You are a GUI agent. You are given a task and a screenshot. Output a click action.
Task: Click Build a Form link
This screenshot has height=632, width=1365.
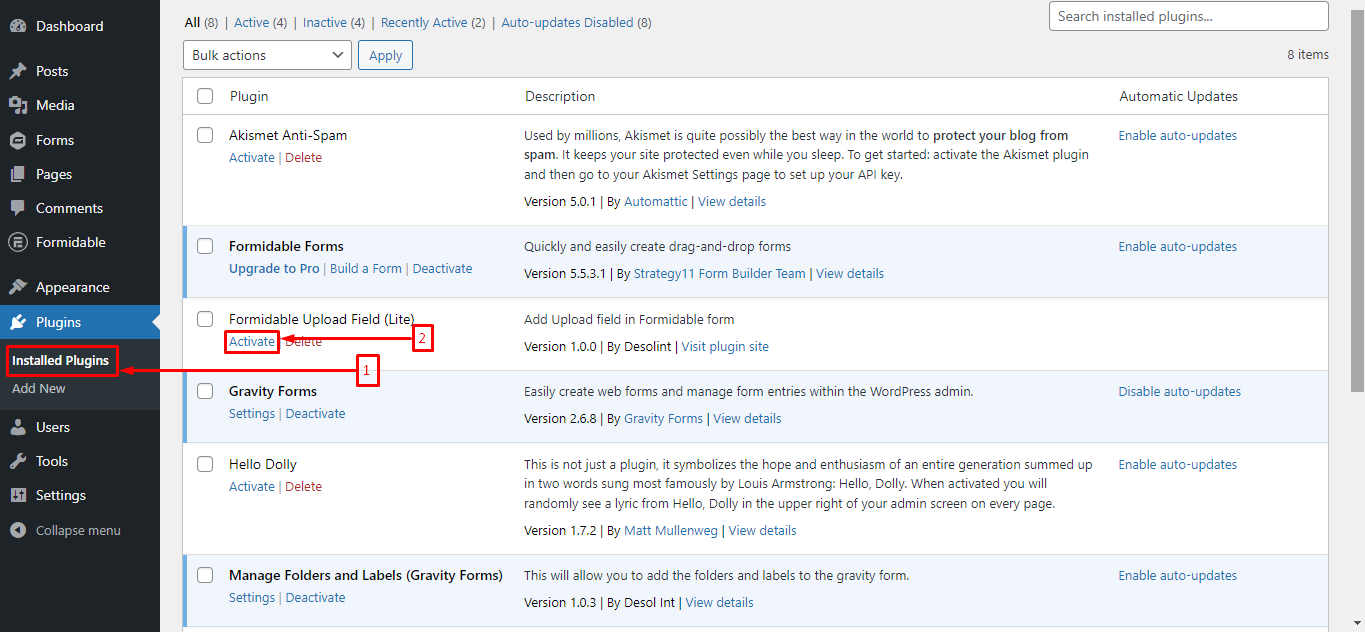[366, 268]
